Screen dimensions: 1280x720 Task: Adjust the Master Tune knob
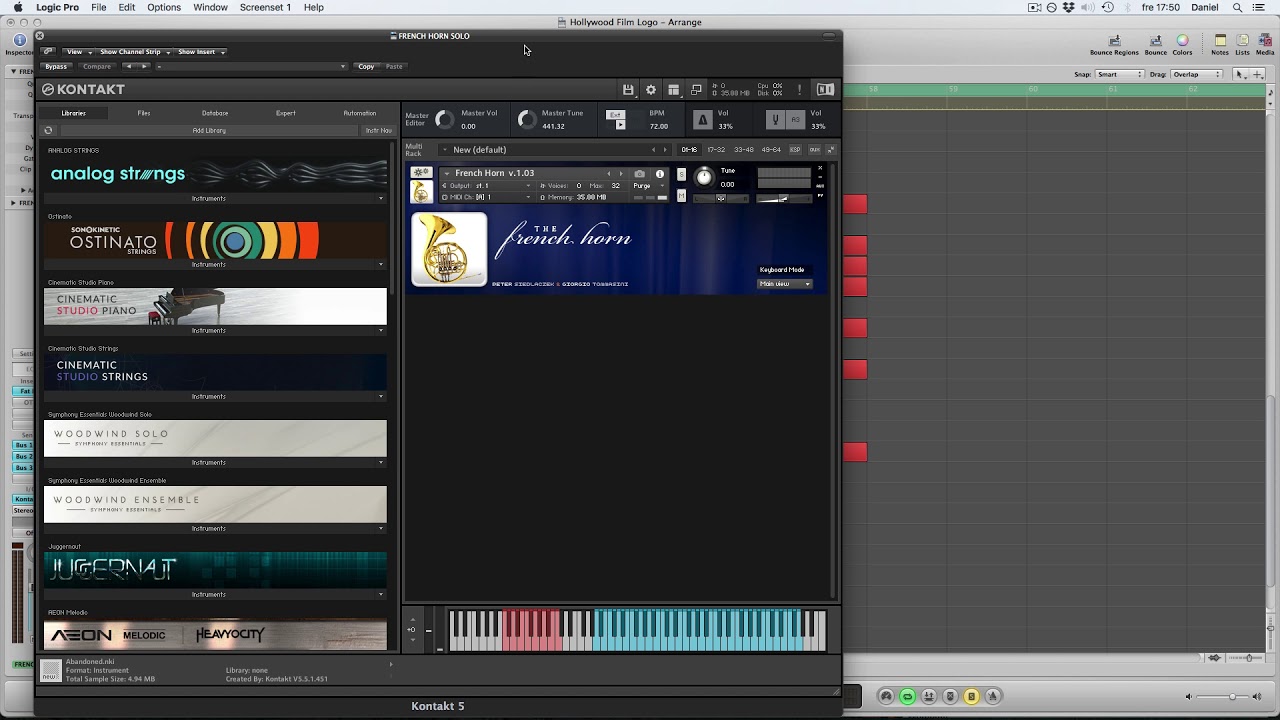[x=527, y=120]
